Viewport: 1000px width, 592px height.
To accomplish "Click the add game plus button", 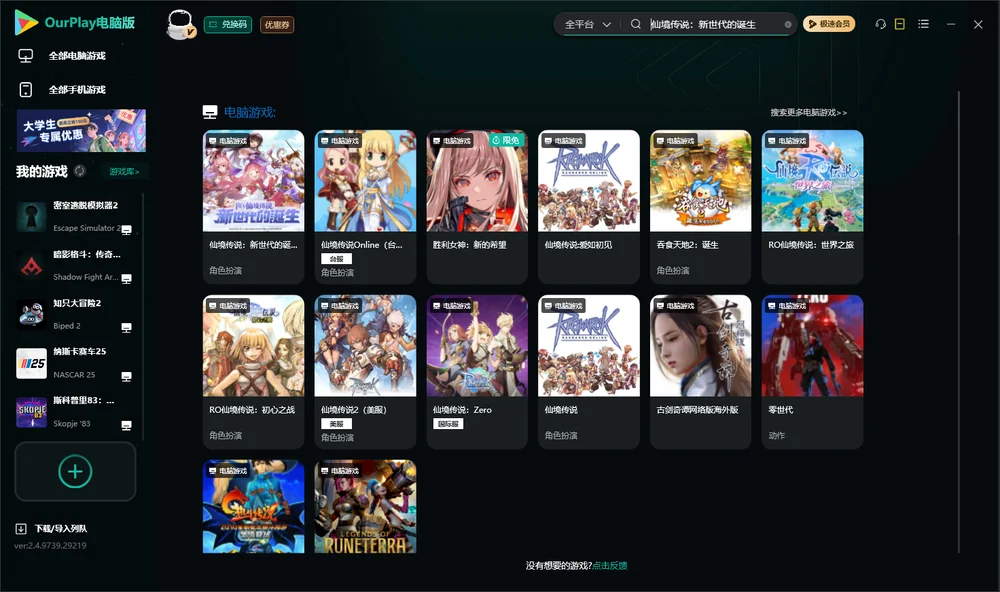I will tap(75, 471).
